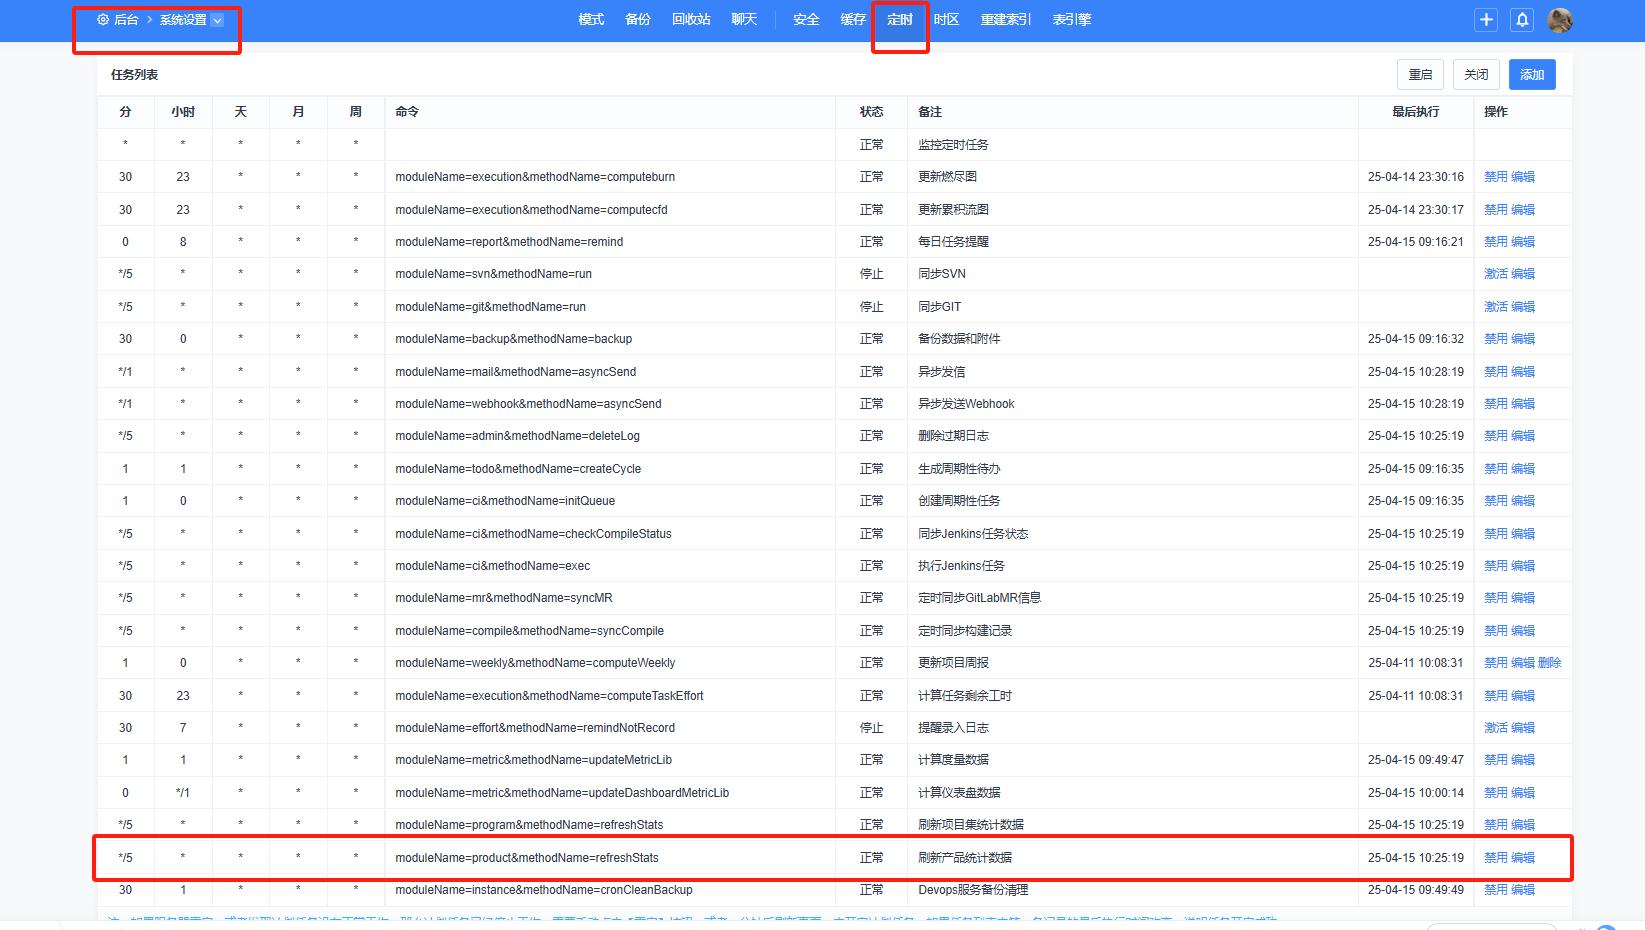This screenshot has height=930, width=1645.
Task: Edit the todo createCycle task
Action: (1523, 469)
